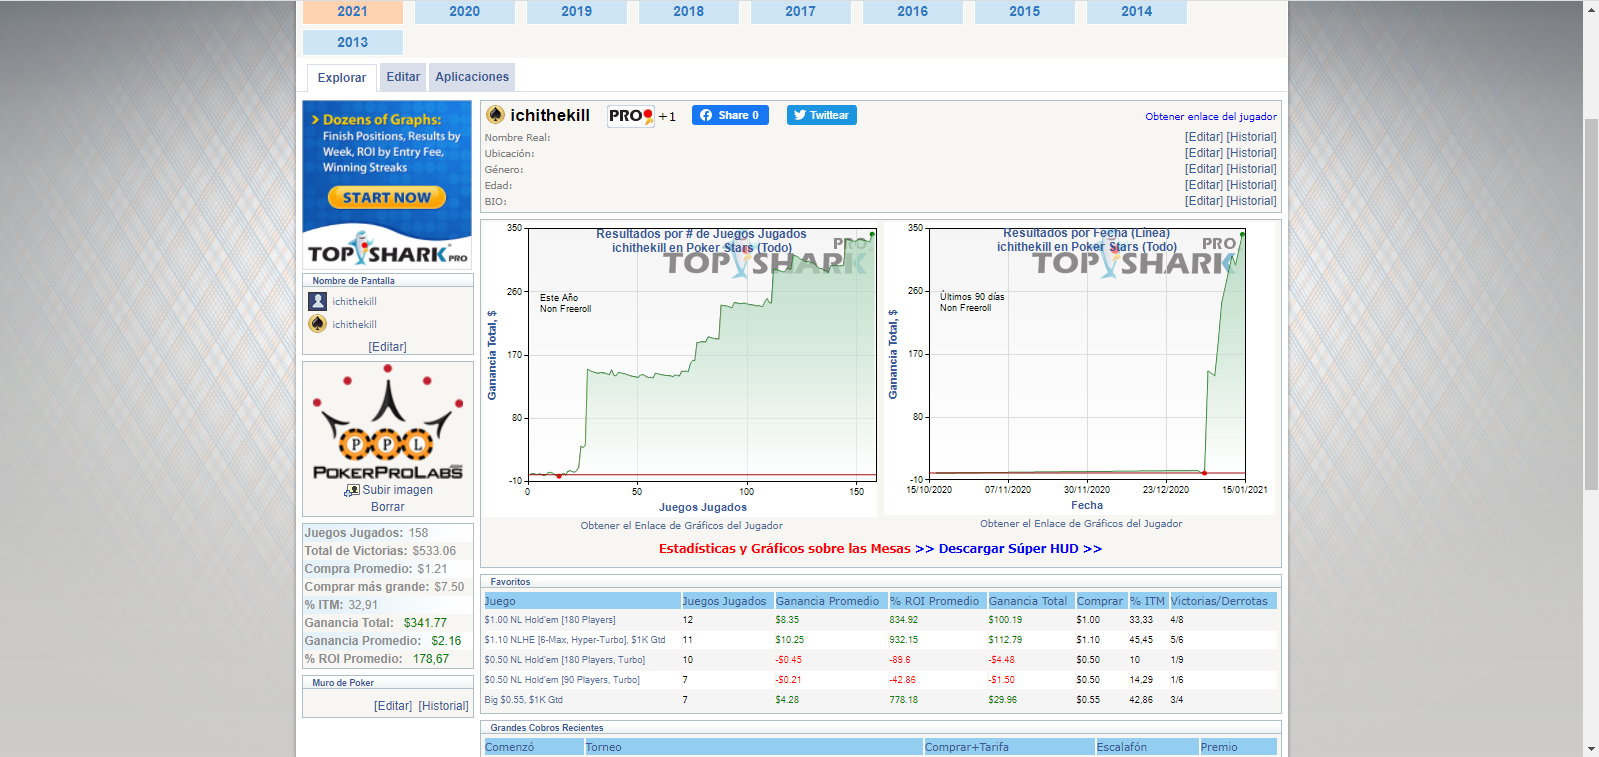1599x757 pixels.
Task: Click the Twitter Twittear button
Action: 821,115
